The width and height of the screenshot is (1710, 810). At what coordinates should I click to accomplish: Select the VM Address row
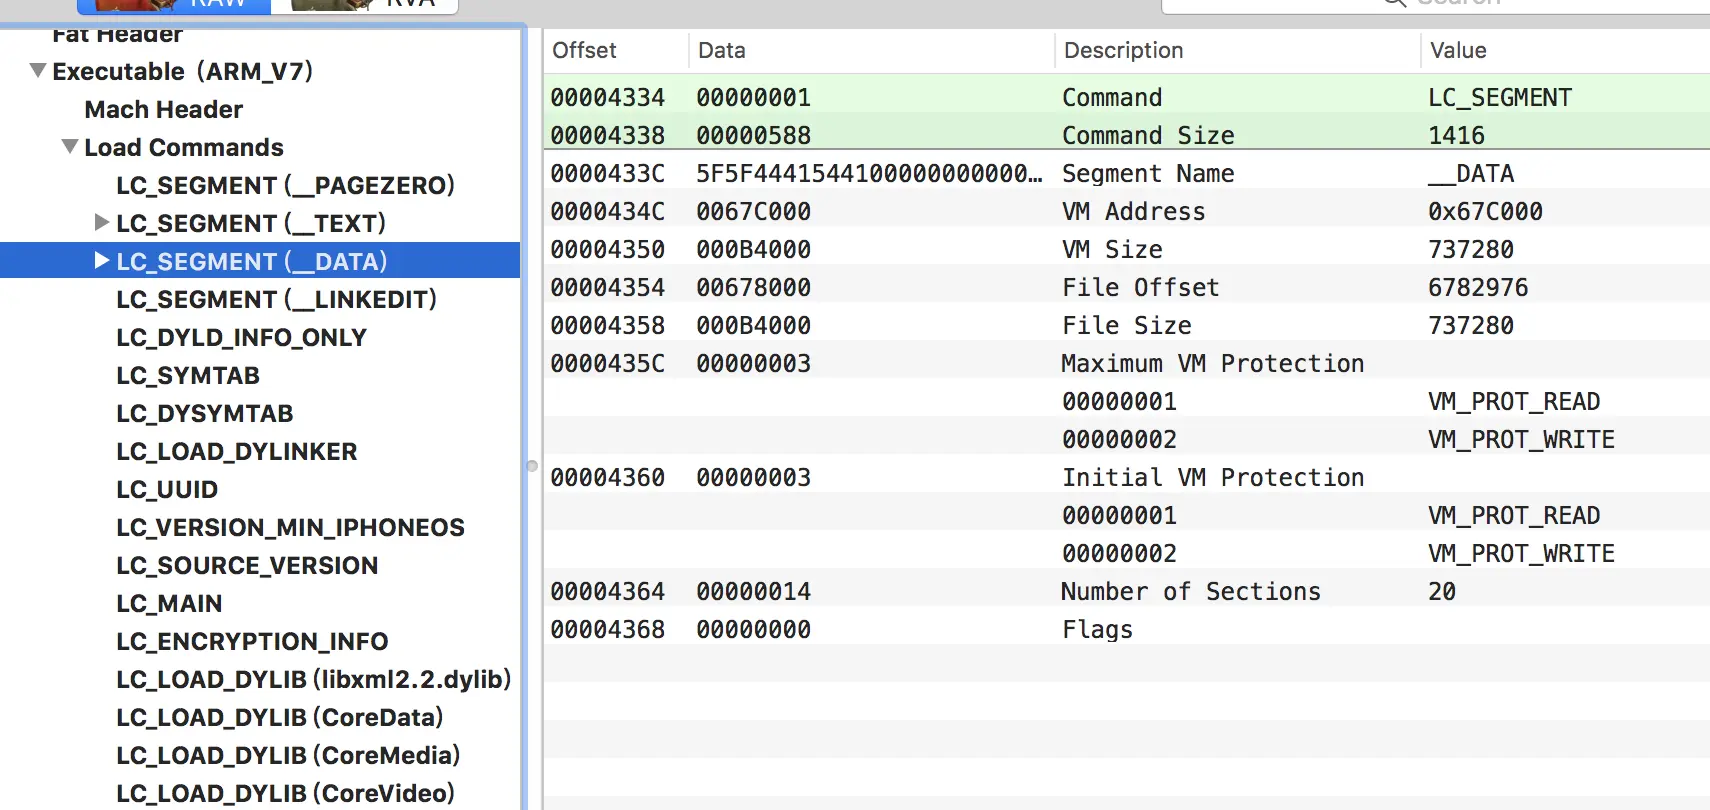1127,211
